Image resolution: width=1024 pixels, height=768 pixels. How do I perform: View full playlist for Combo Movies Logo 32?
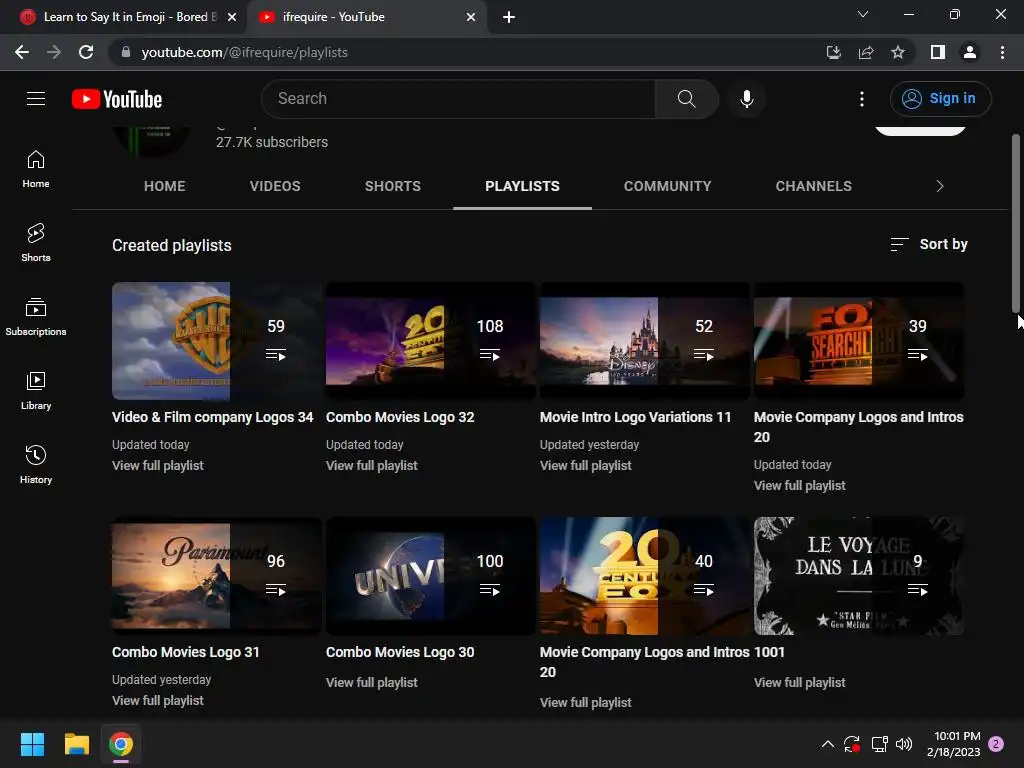[x=372, y=466]
